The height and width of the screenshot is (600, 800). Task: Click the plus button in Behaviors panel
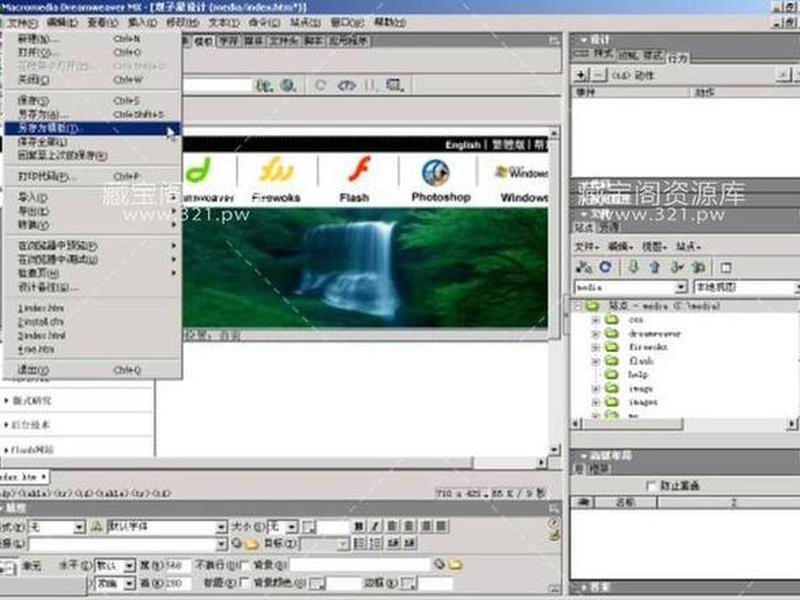pos(581,75)
